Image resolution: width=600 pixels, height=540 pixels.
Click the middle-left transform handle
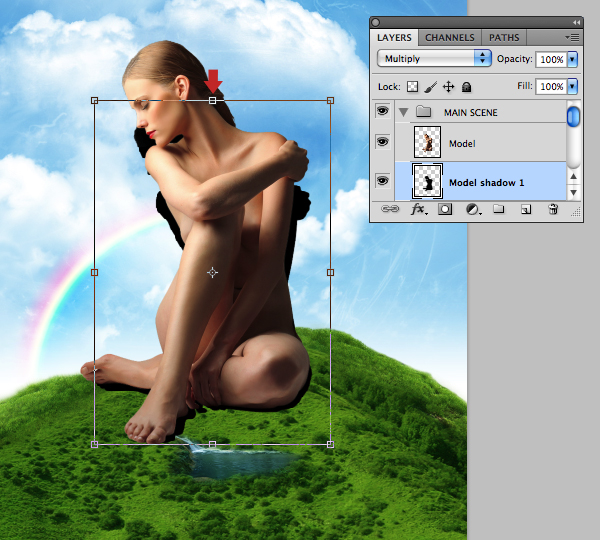(95, 272)
